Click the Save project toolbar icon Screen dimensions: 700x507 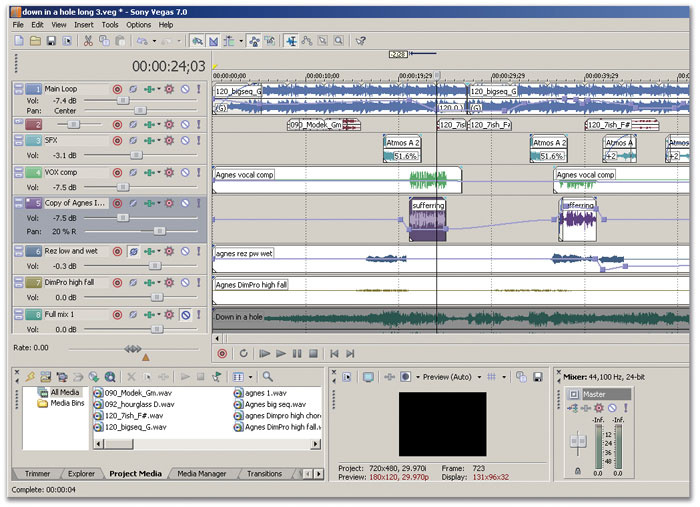[x=52, y=41]
